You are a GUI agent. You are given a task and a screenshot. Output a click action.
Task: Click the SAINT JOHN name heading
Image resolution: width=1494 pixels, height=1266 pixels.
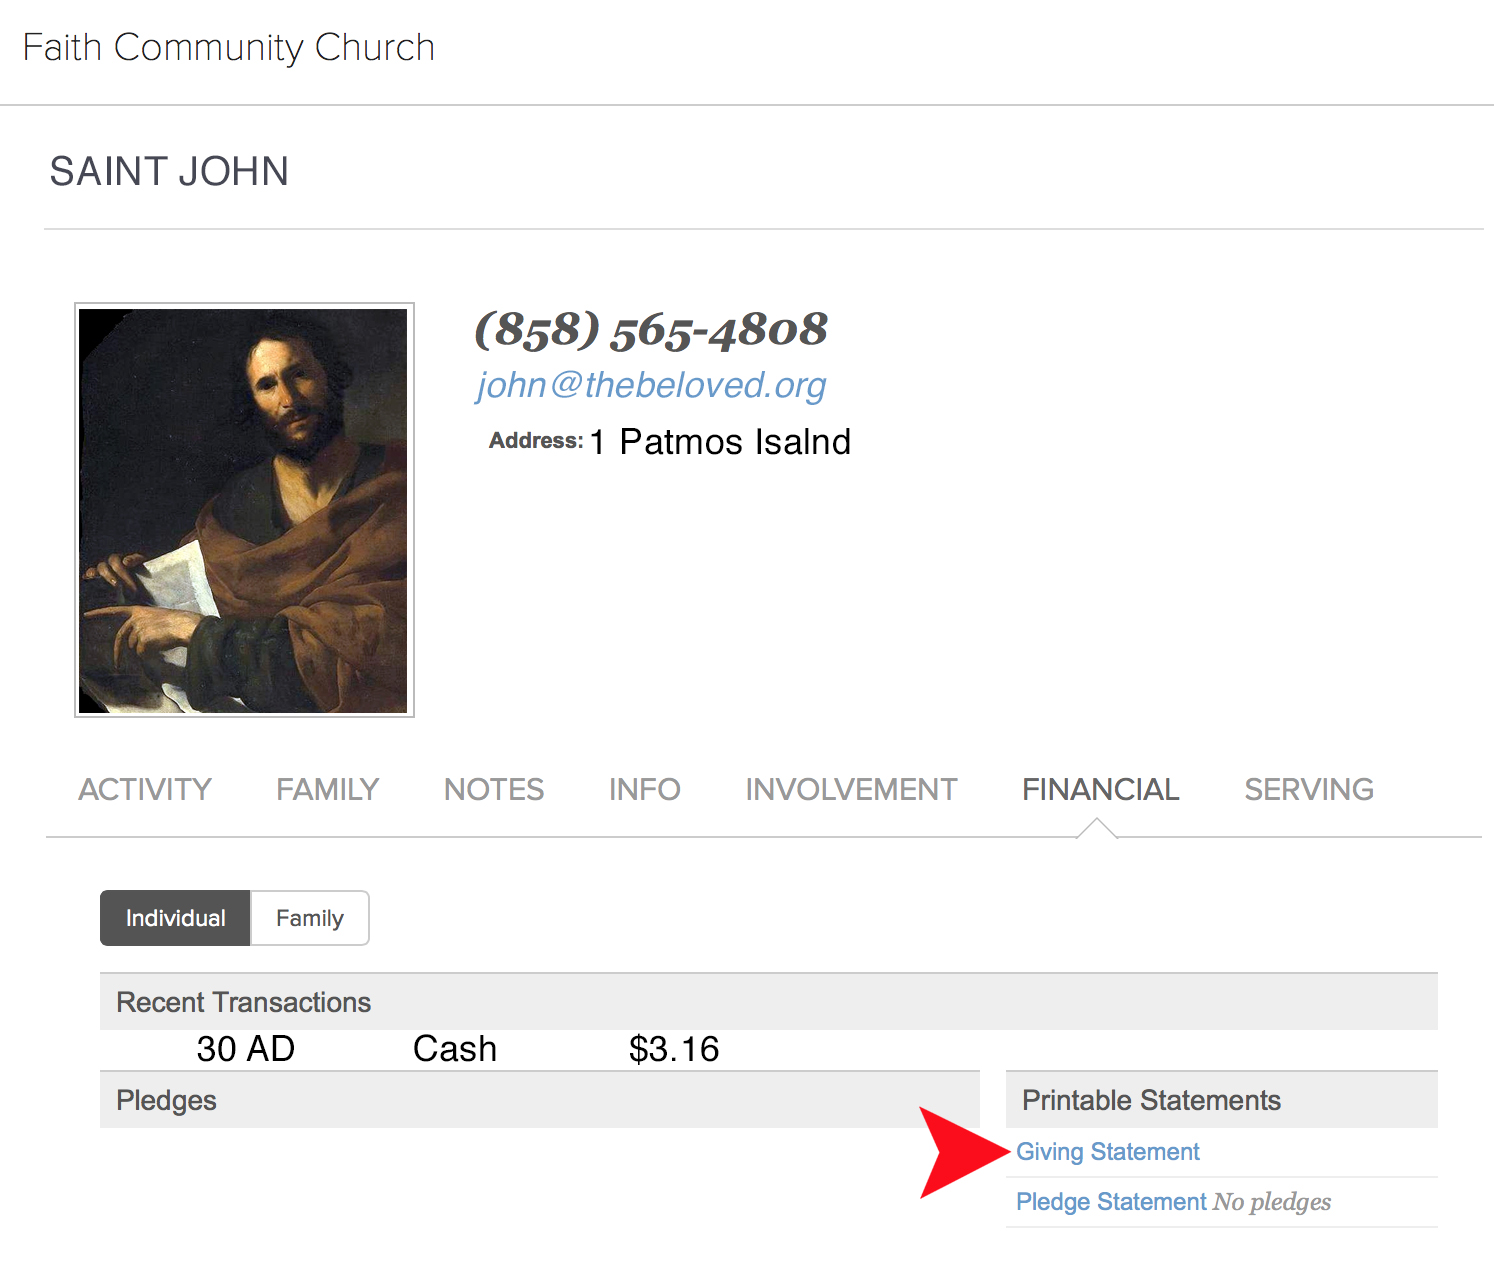(169, 172)
